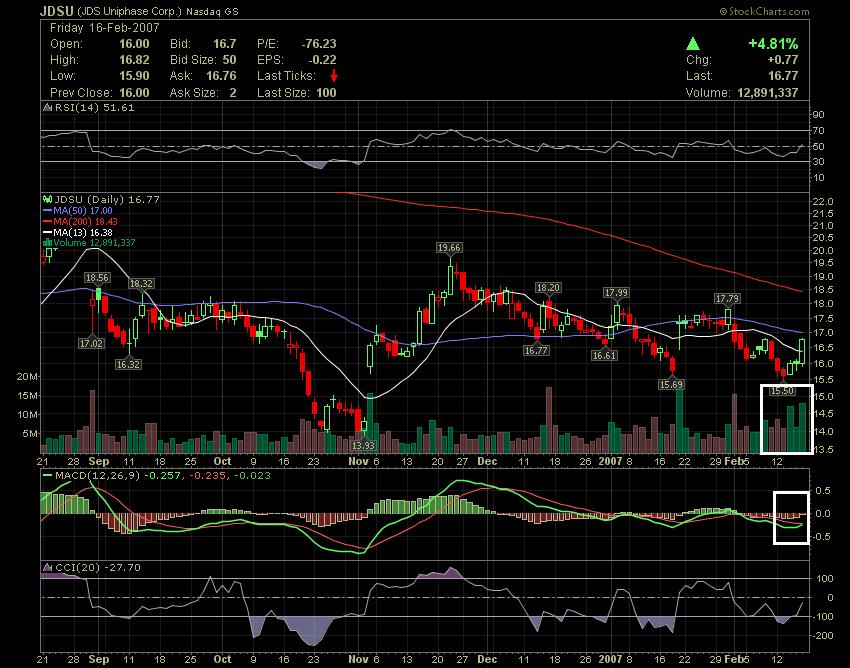Click the Ask value 16.76
This screenshot has height=668, width=850.
221,75
